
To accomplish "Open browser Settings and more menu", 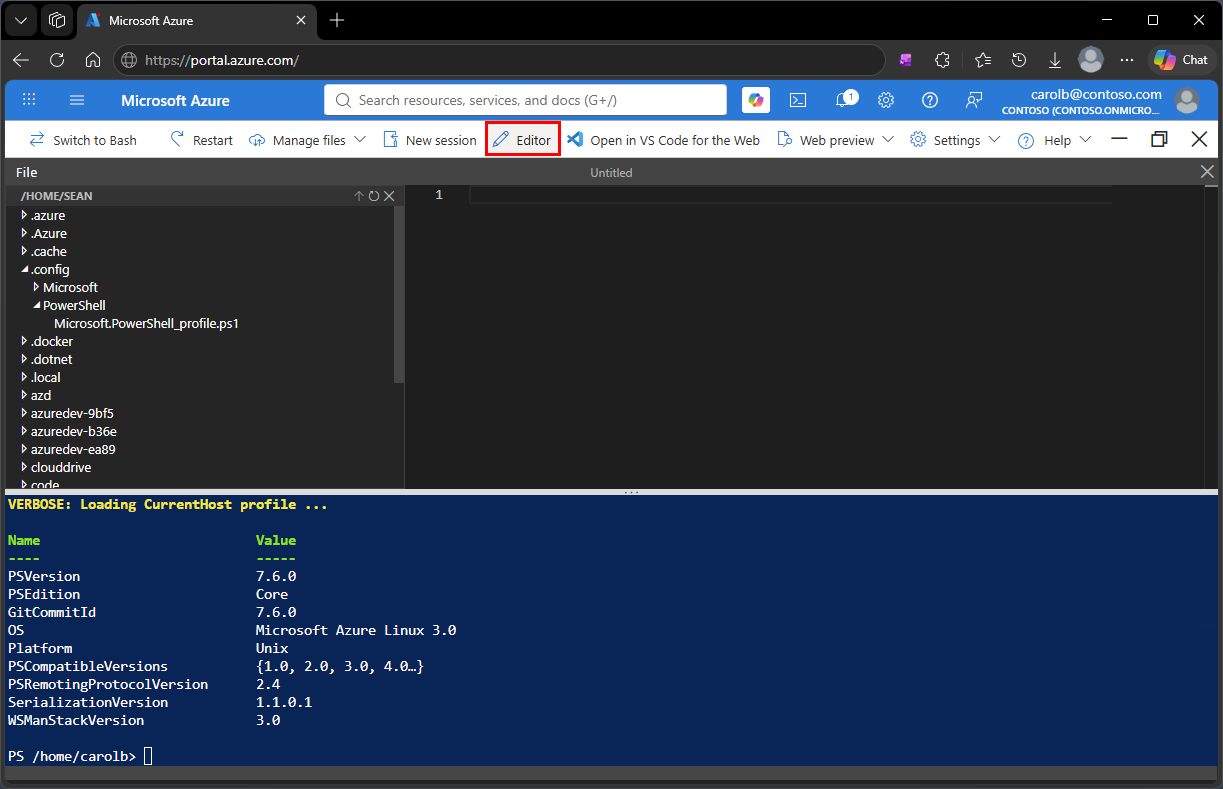I will tap(1127, 60).
